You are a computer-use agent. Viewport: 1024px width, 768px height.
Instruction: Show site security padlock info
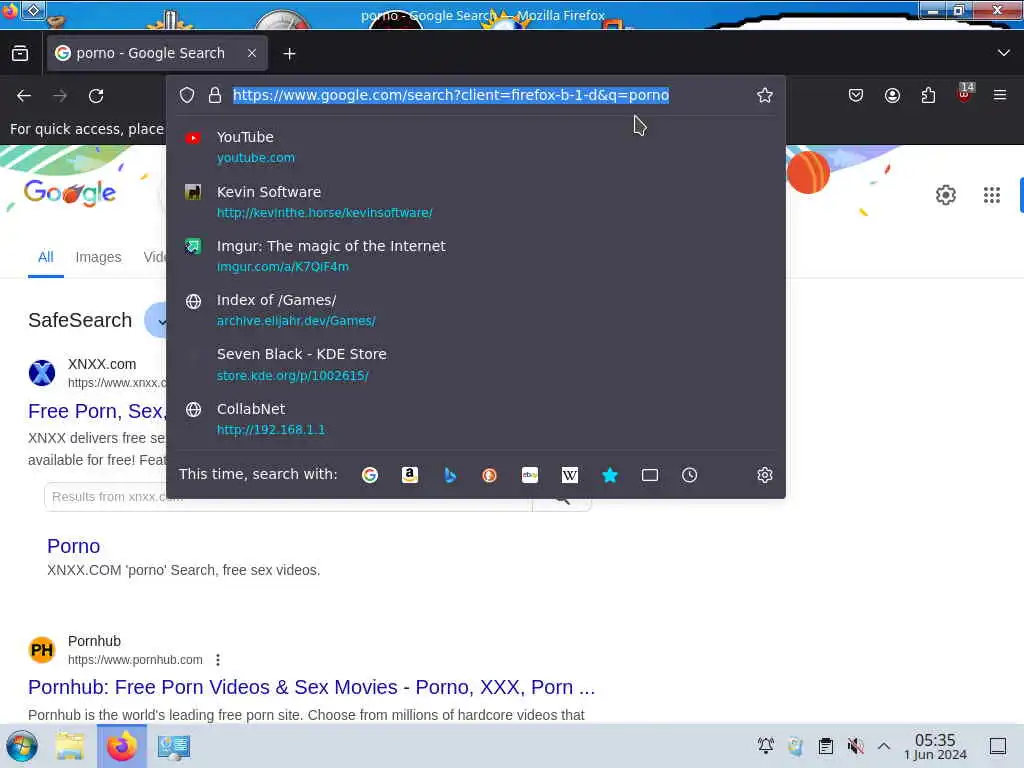[x=215, y=95]
